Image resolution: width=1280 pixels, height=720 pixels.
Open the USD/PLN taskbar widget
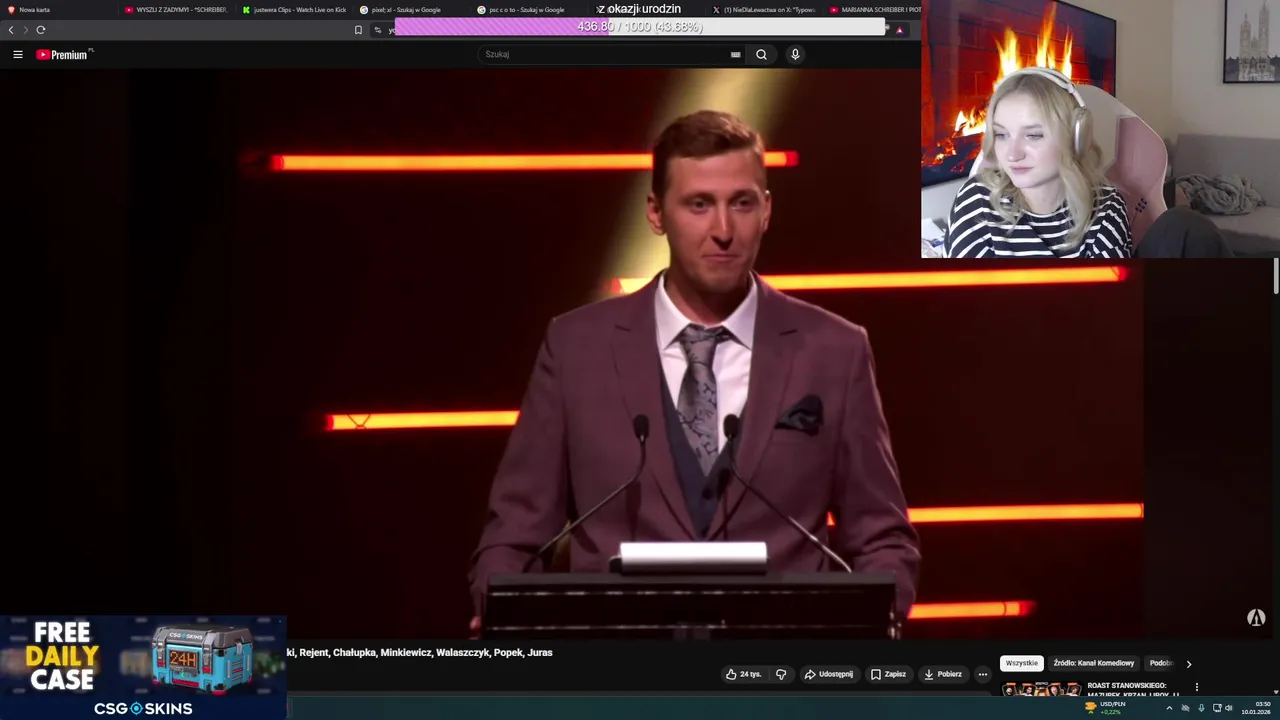(x=1105, y=707)
